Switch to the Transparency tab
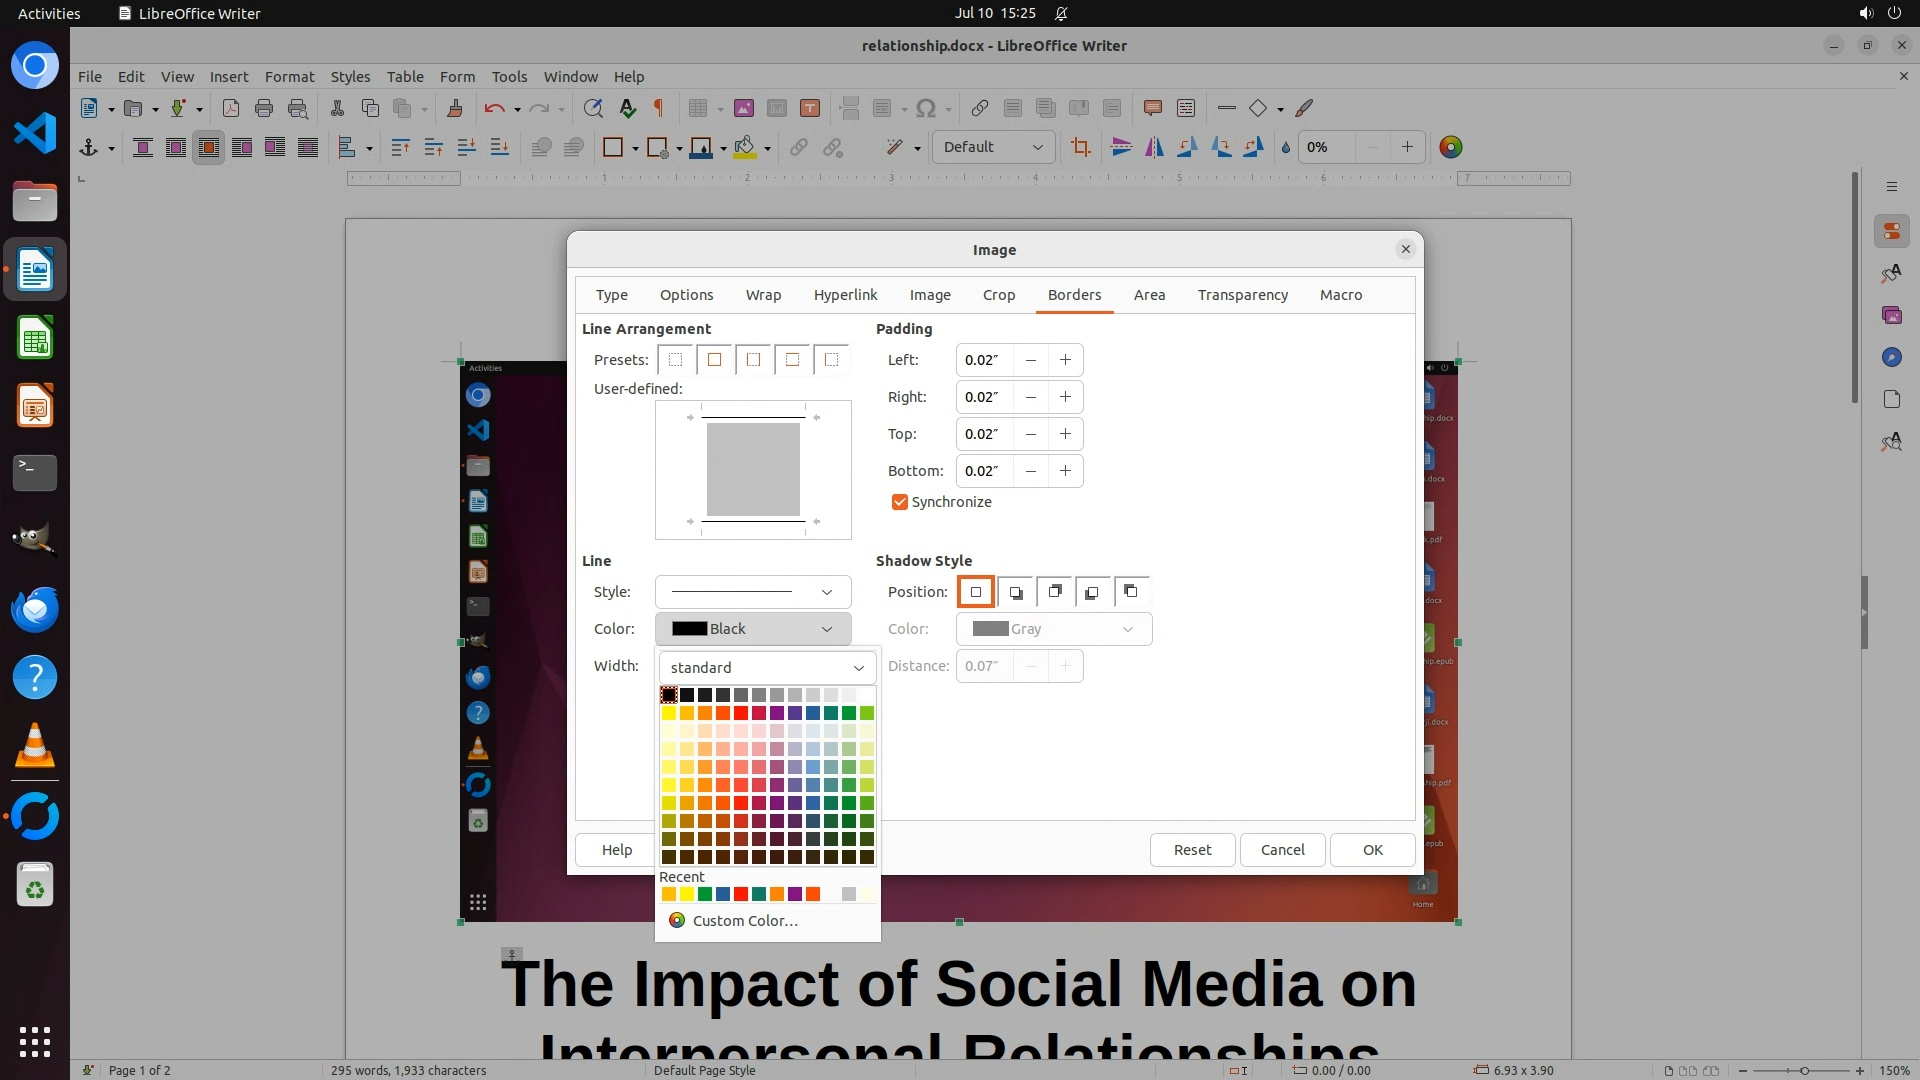The image size is (1920, 1080). [x=1242, y=295]
